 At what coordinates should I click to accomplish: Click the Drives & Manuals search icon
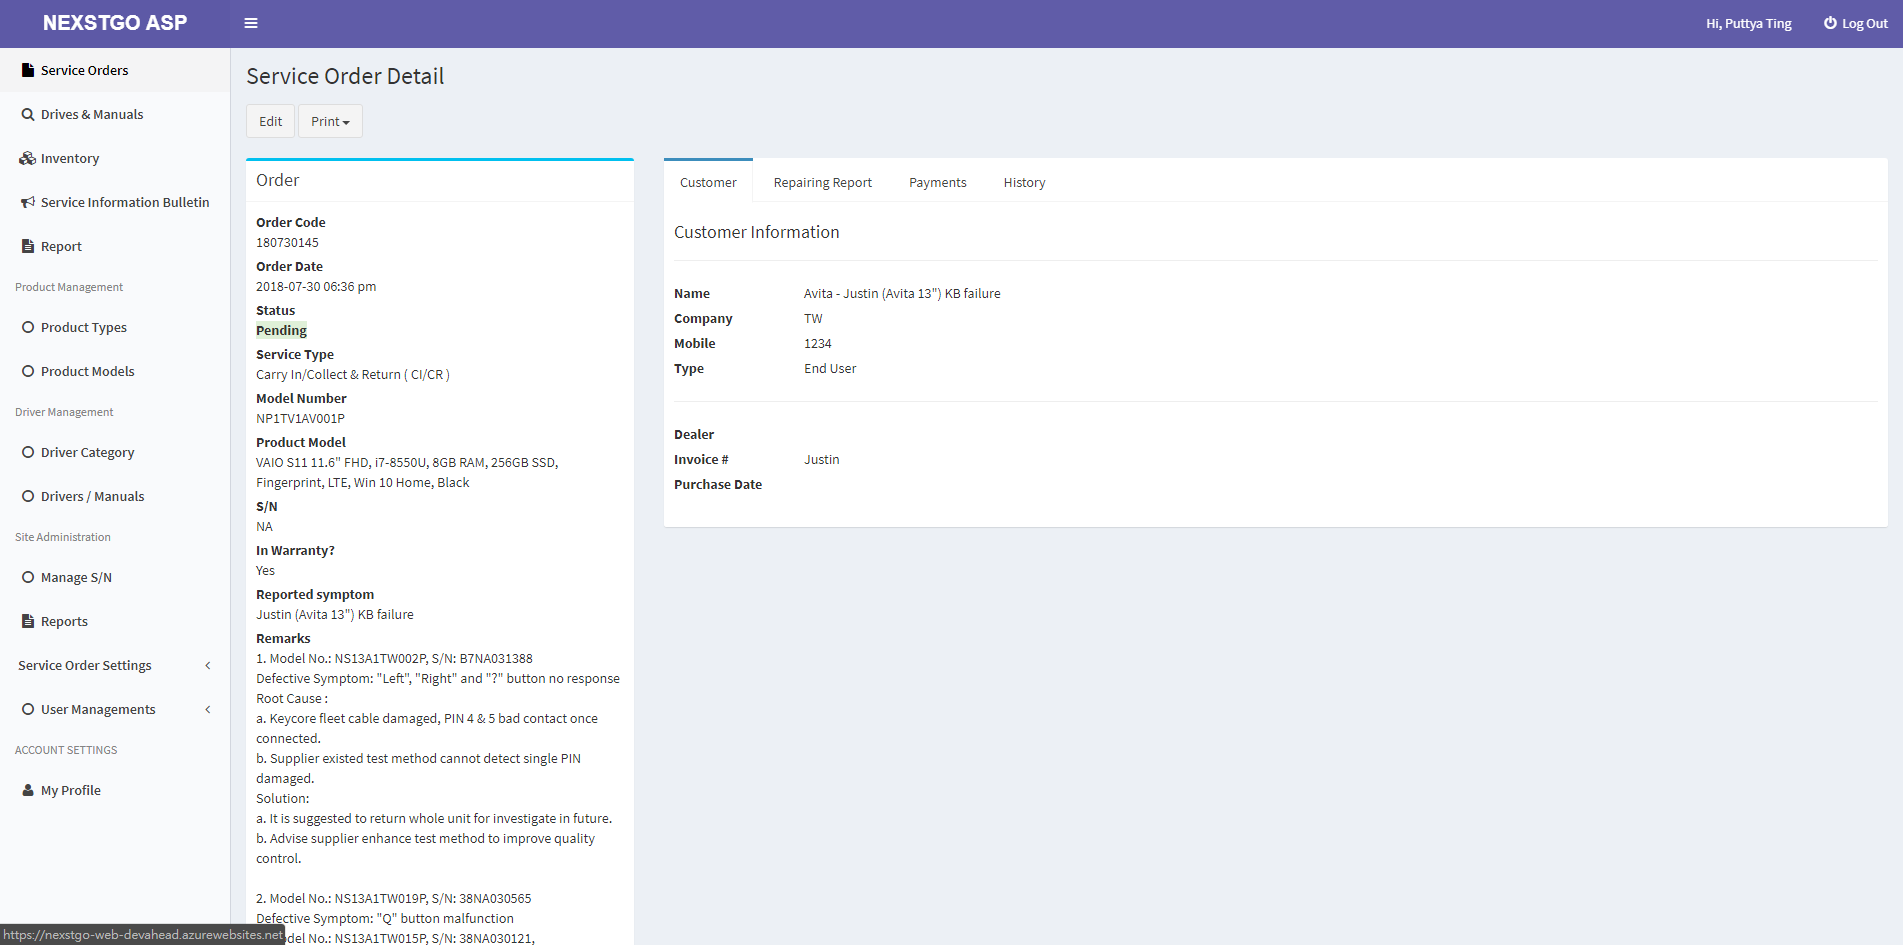[28, 115]
